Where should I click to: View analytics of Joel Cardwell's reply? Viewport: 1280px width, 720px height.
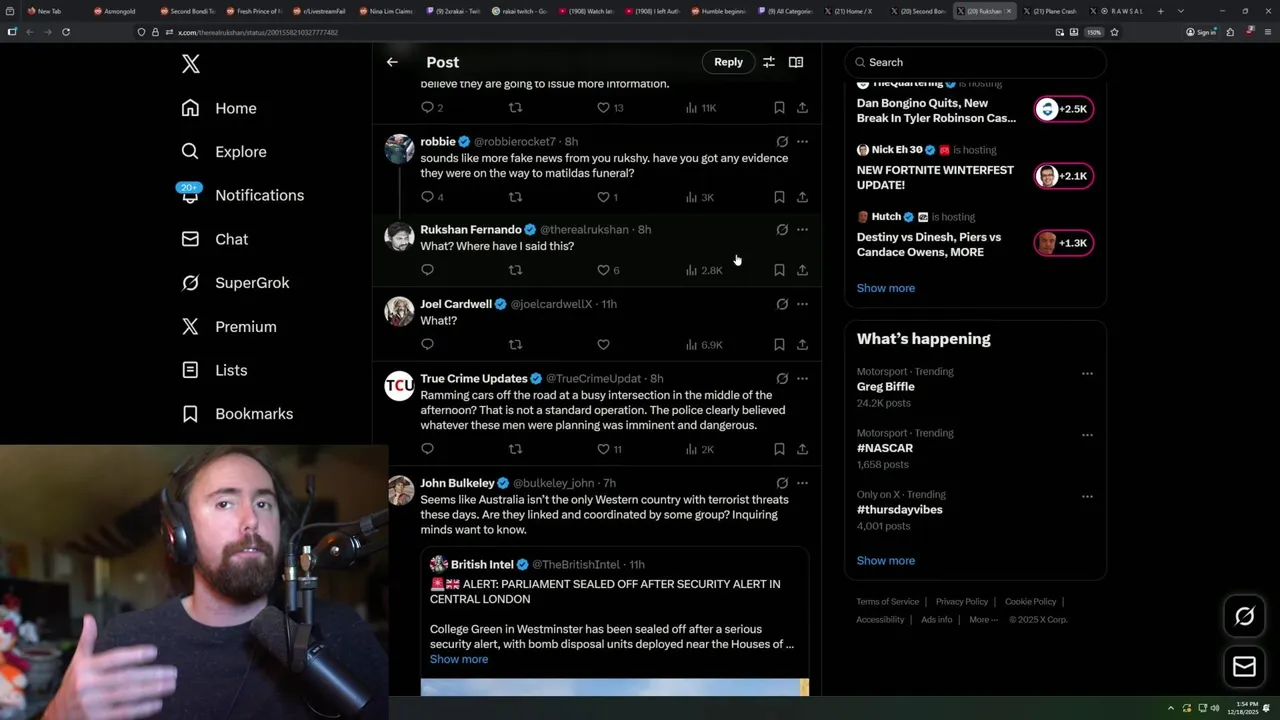pyautogui.click(x=704, y=345)
